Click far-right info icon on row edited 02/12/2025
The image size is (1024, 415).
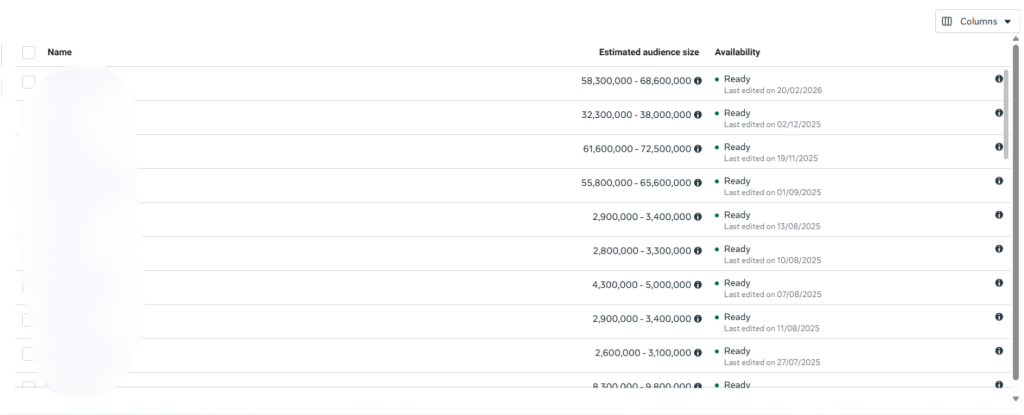(998, 113)
